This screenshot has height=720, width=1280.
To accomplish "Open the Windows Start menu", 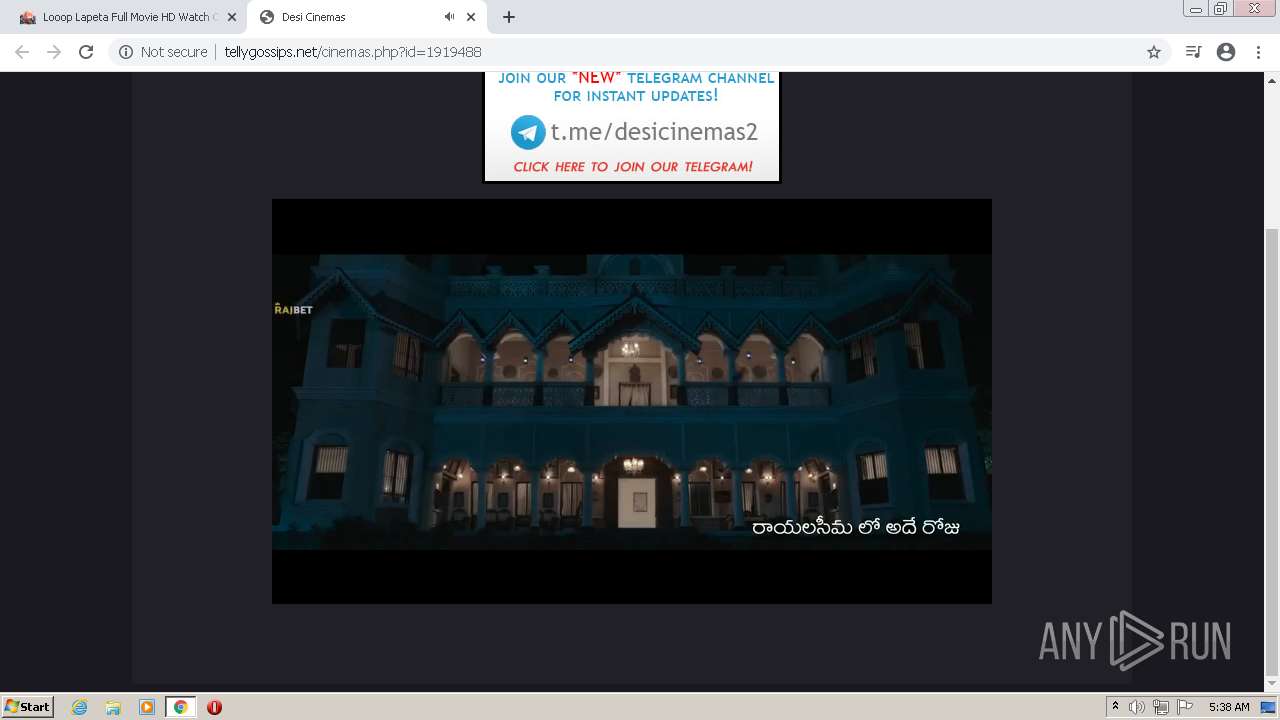I will coord(27,706).
